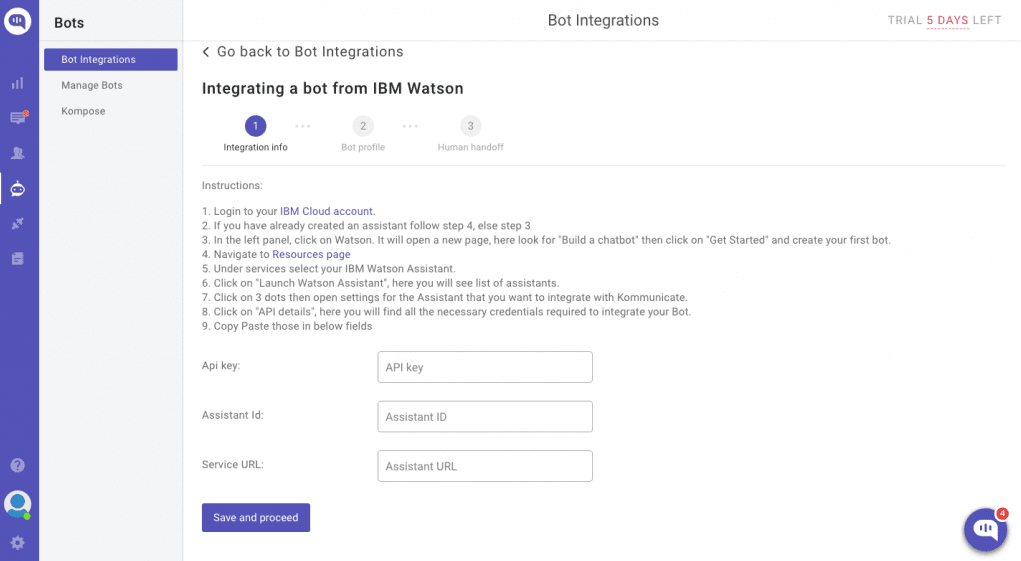Select Bot Integrations menu item

point(111,59)
